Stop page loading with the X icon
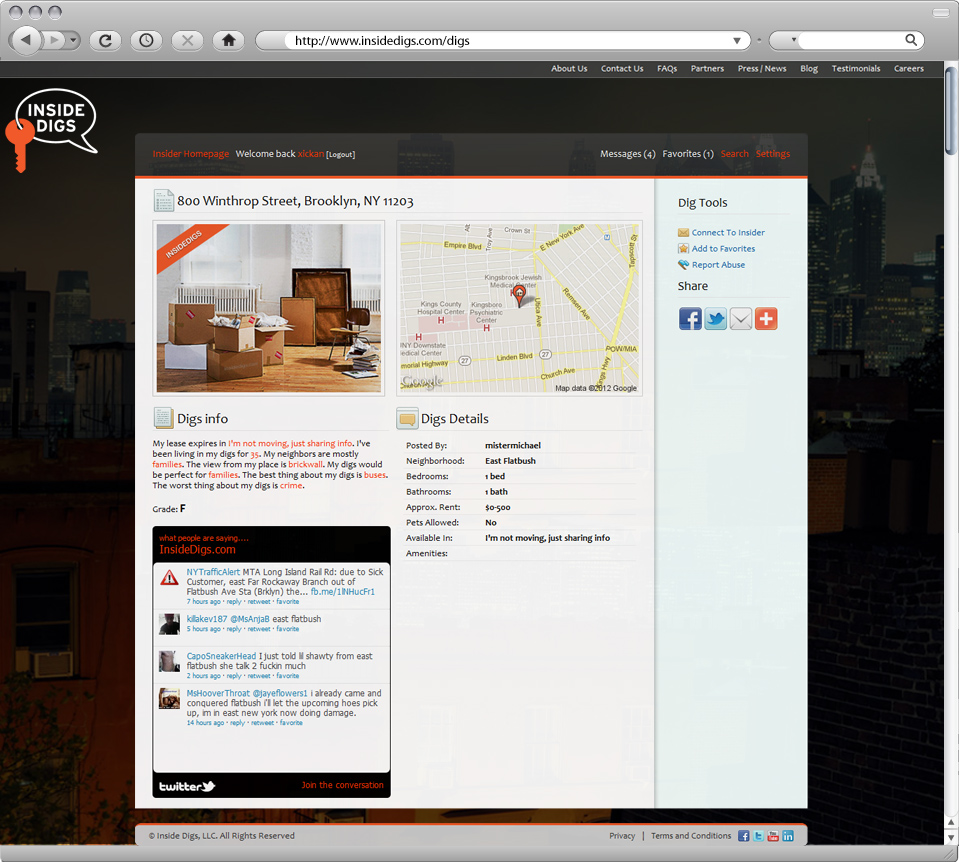959x862 pixels. pos(187,40)
